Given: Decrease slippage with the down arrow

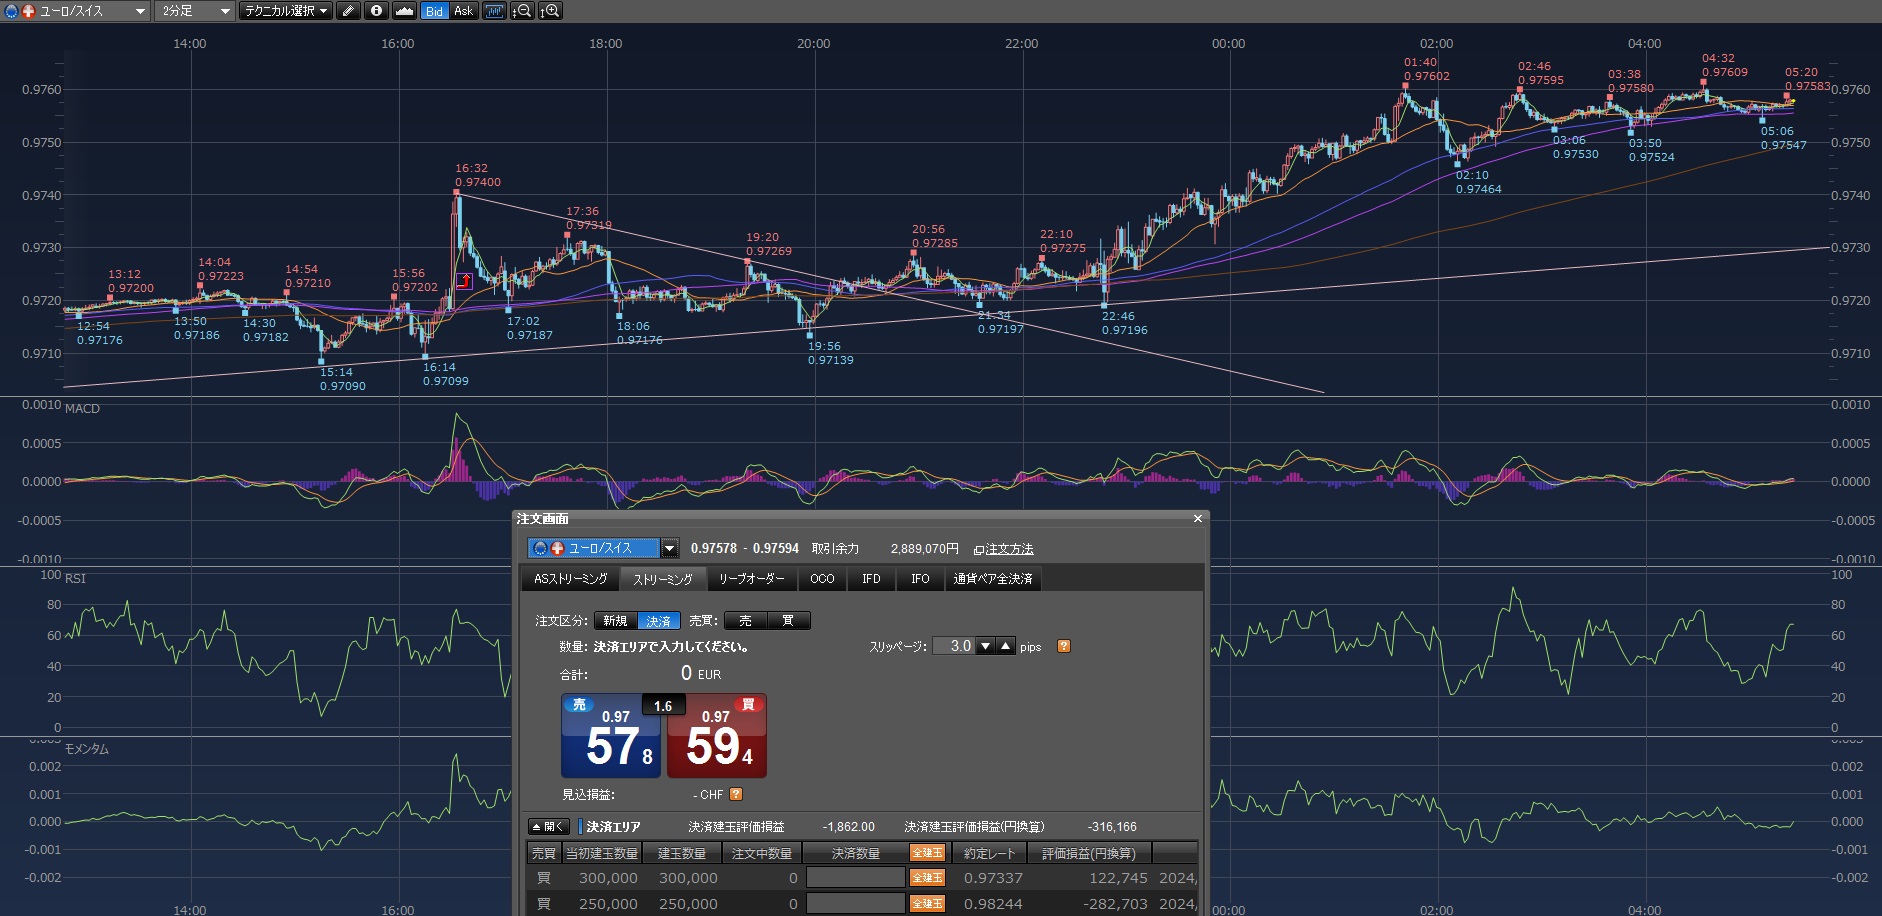Looking at the screenshot, I should coord(985,646).
